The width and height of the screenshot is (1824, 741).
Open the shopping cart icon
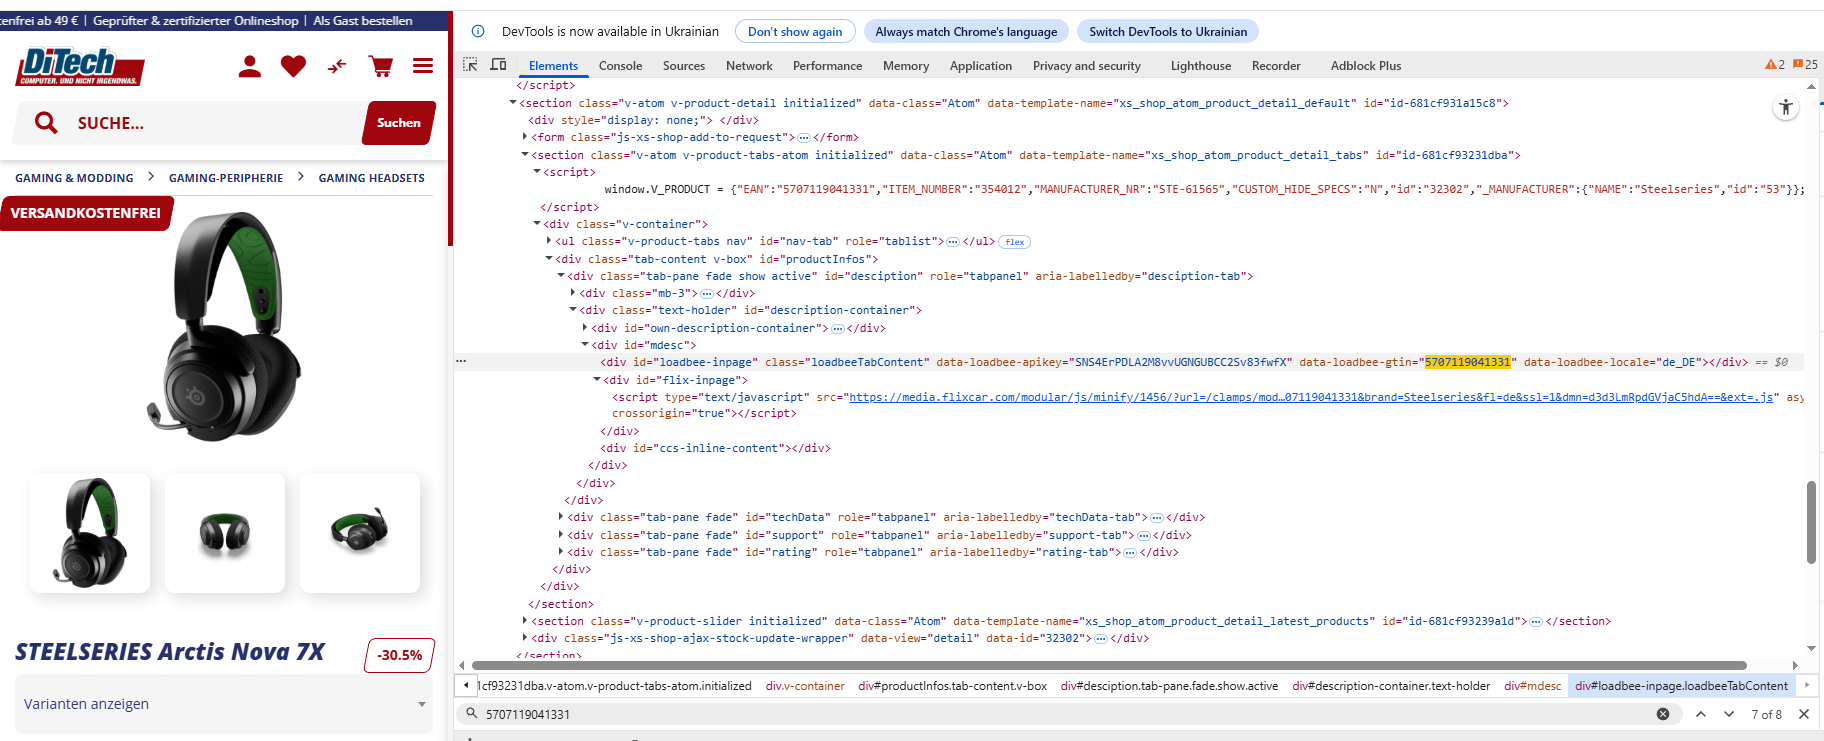coord(381,67)
